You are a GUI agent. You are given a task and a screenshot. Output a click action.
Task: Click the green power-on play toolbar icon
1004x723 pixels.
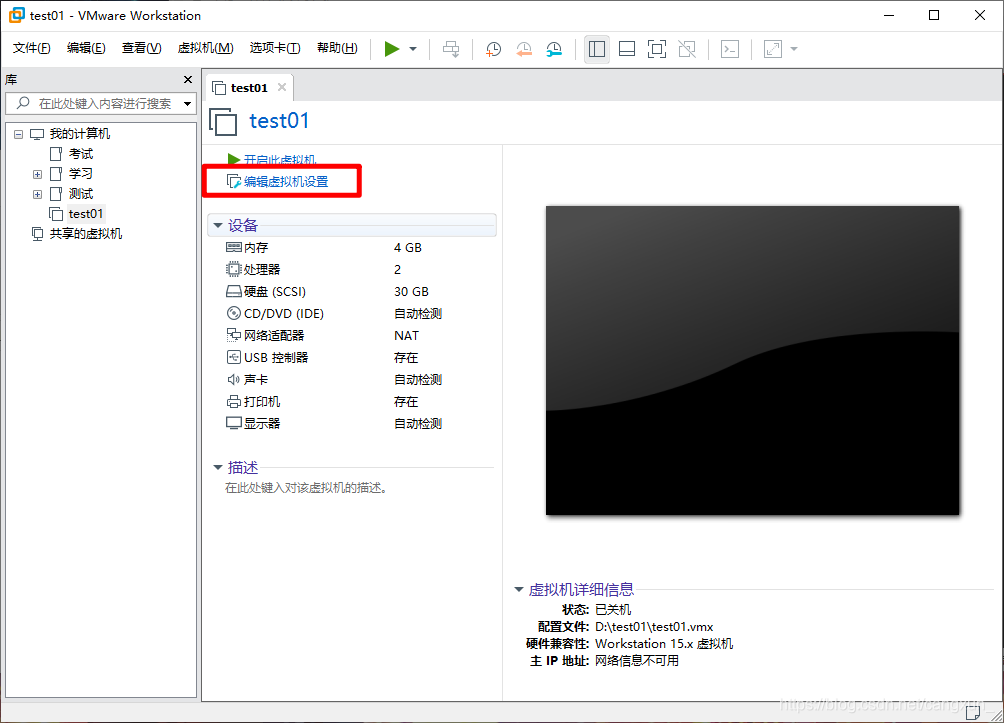[x=391, y=49]
